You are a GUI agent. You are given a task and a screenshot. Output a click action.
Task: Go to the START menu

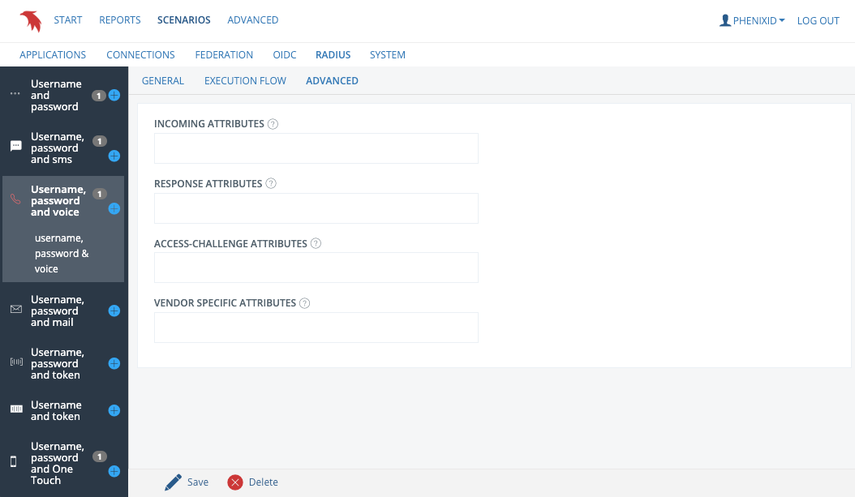[68, 20]
